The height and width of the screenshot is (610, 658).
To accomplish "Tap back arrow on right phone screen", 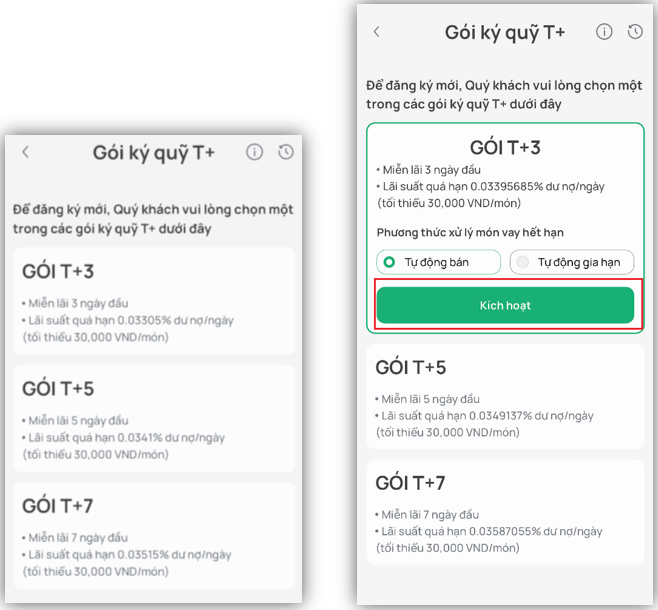I will pos(376,31).
